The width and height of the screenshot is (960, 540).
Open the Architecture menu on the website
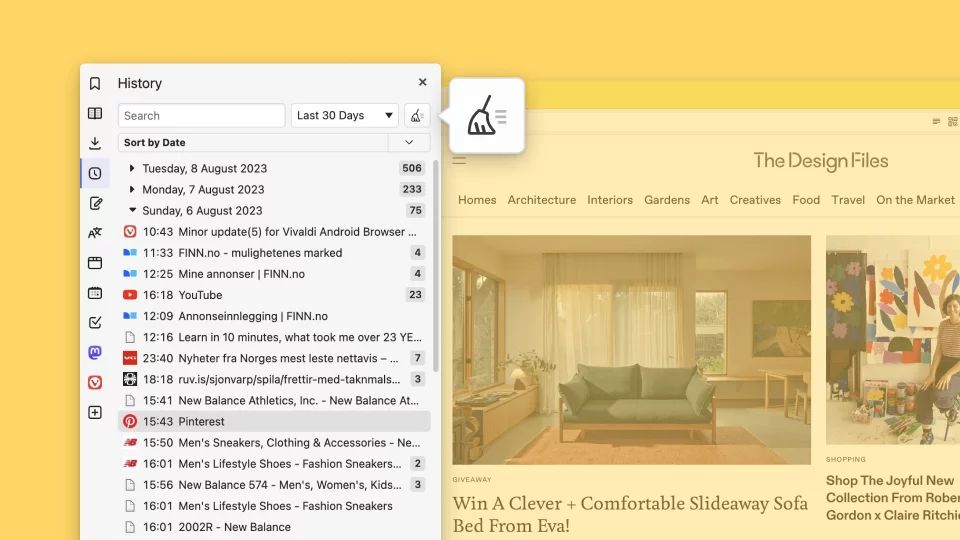pos(541,200)
